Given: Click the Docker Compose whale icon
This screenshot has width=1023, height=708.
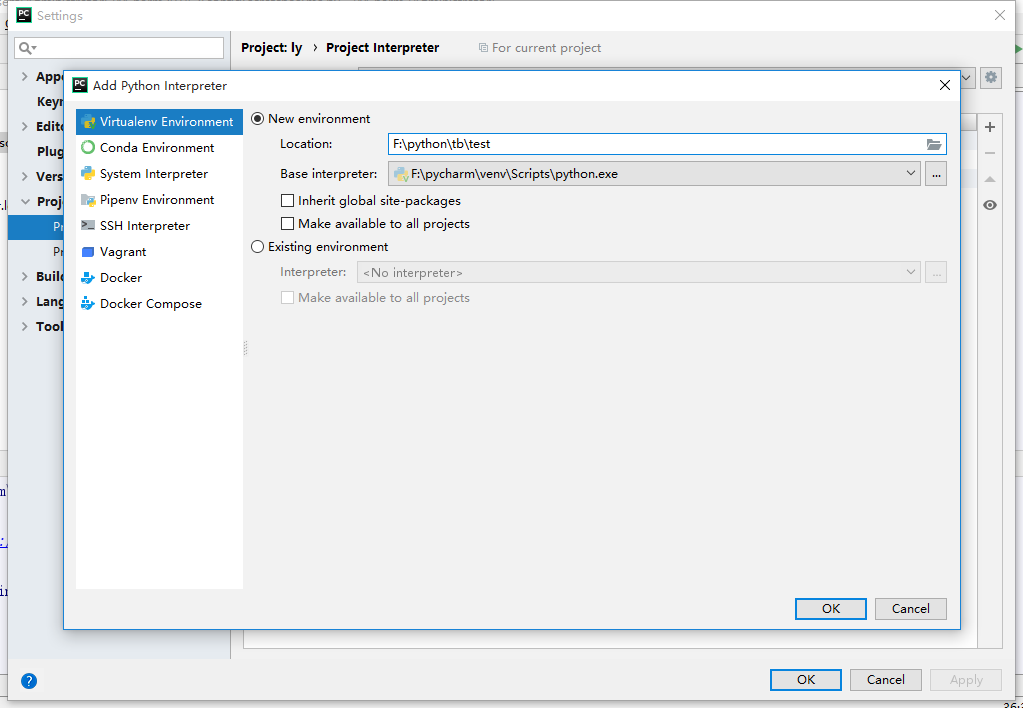Looking at the screenshot, I should [88, 304].
